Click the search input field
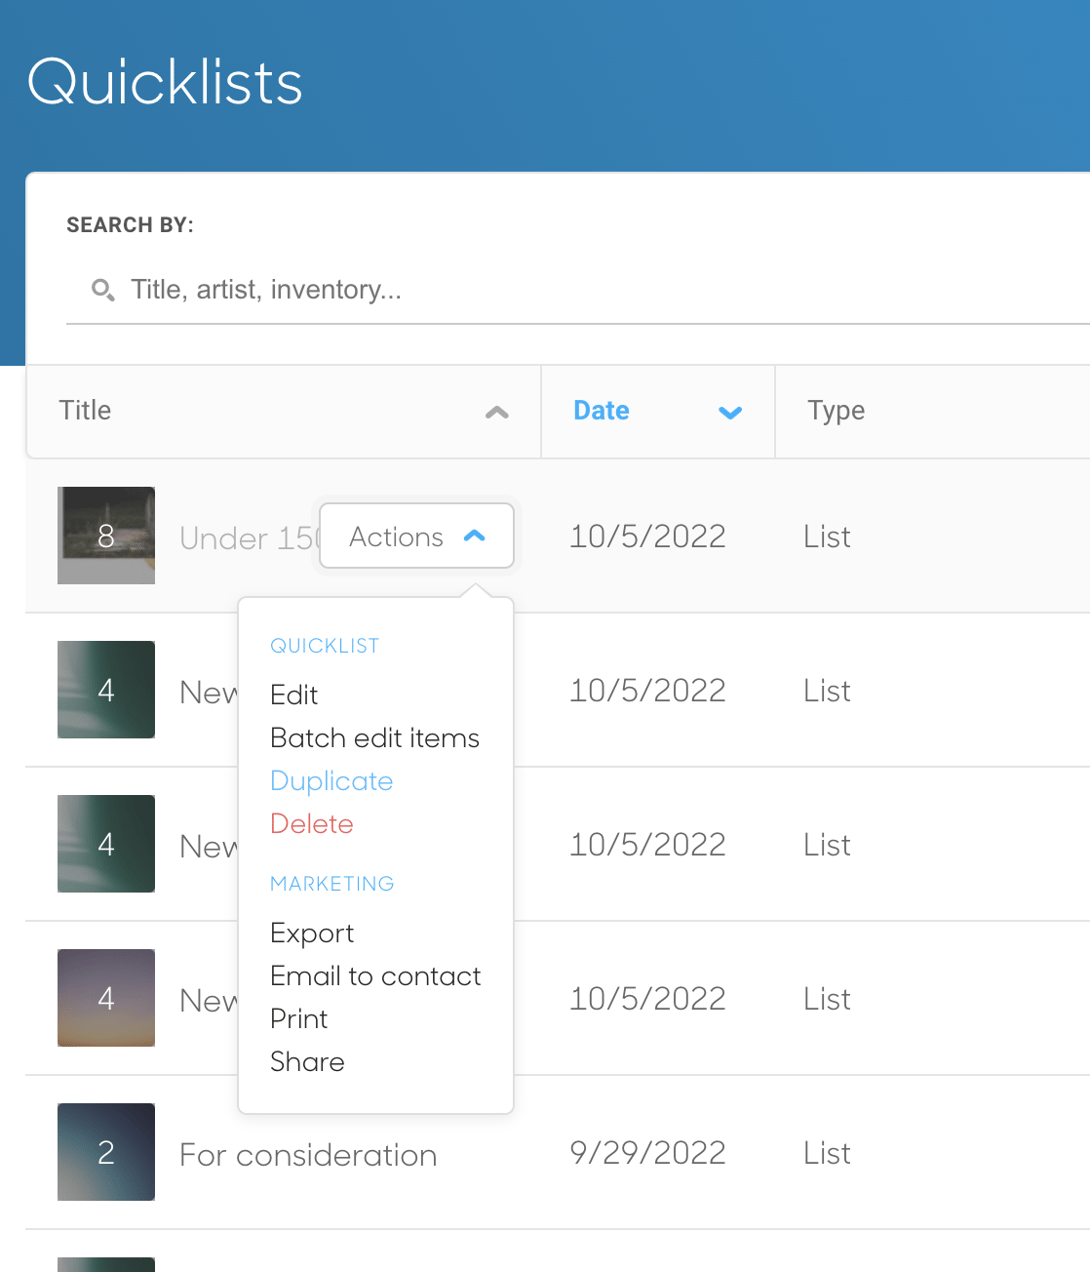The width and height of the screenshot is (1090, 1272). 400,290
